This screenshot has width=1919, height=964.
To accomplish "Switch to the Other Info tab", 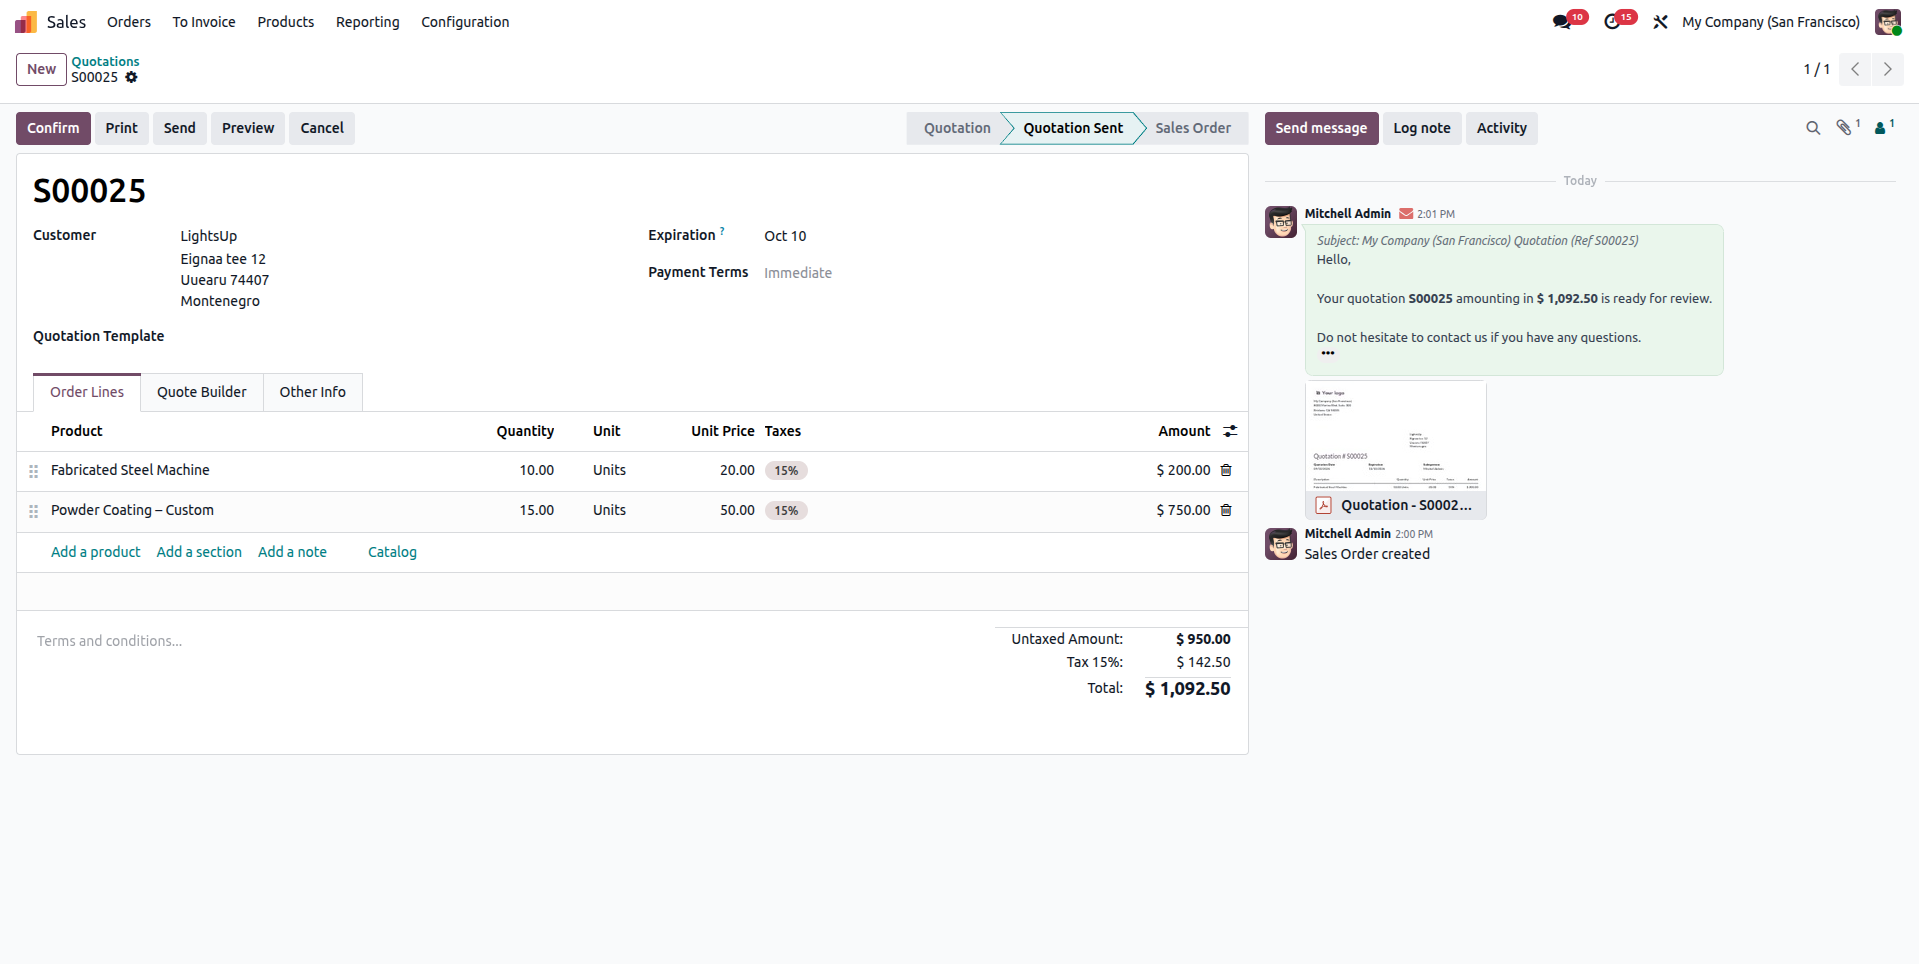I will coord(313,392).
